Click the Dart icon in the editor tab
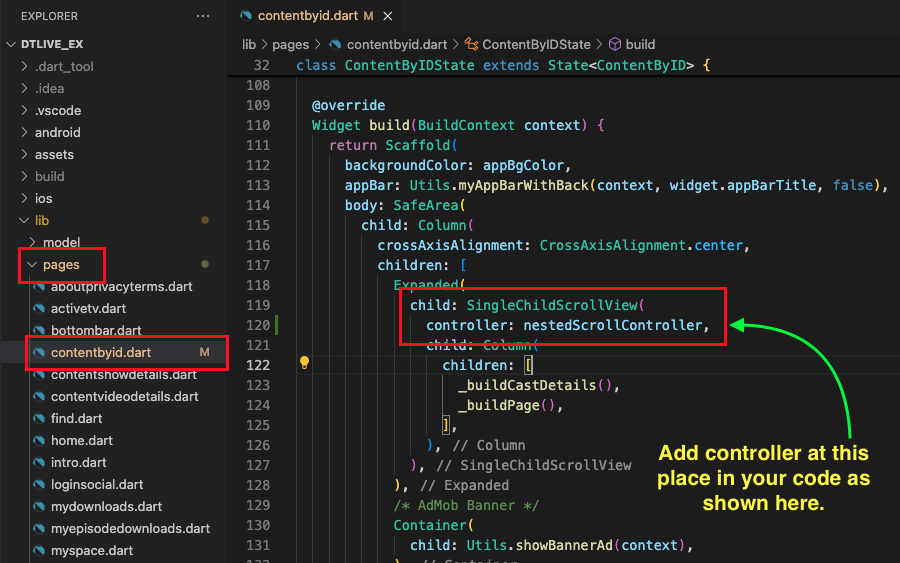 pyautogui.click(x=246, y=15)
